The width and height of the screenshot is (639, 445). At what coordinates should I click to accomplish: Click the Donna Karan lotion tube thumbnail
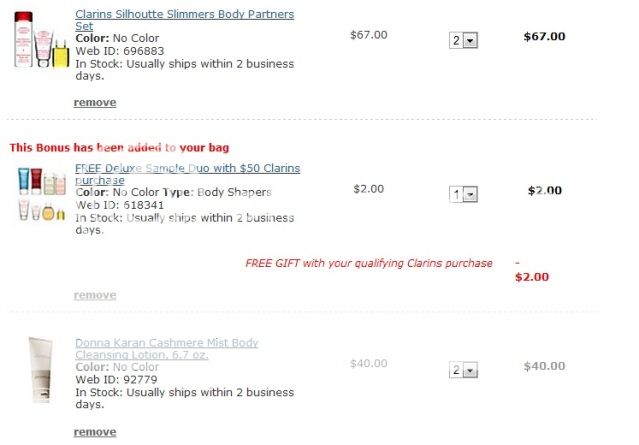click(x=42, y=370)
